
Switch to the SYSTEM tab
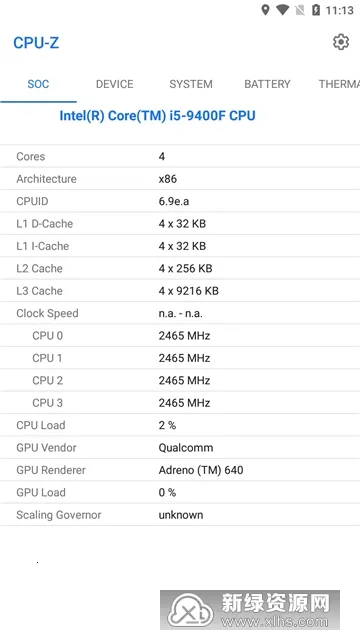pos(191,84)
